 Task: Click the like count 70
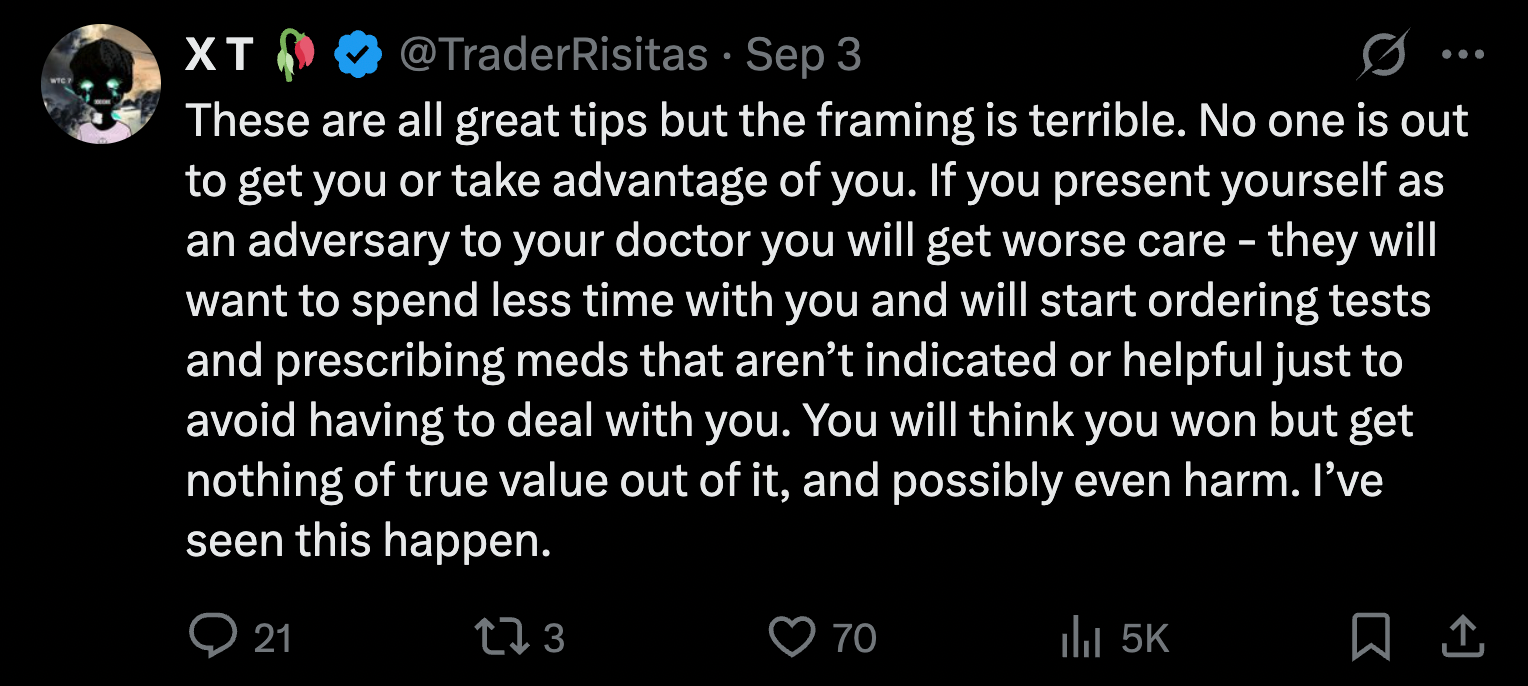coord(854,638)
